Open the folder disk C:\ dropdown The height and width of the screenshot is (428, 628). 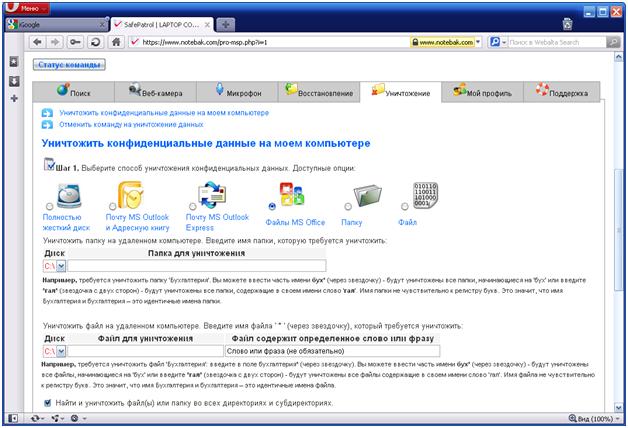[x=61, y=266]
